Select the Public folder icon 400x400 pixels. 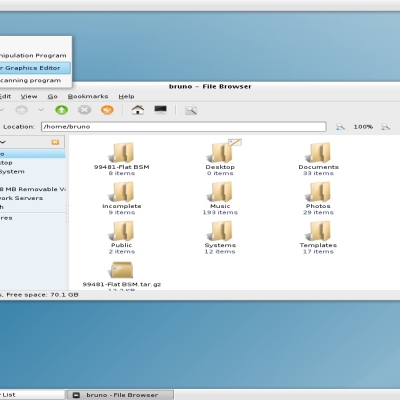pyautogui.click(x=122, y=231)
